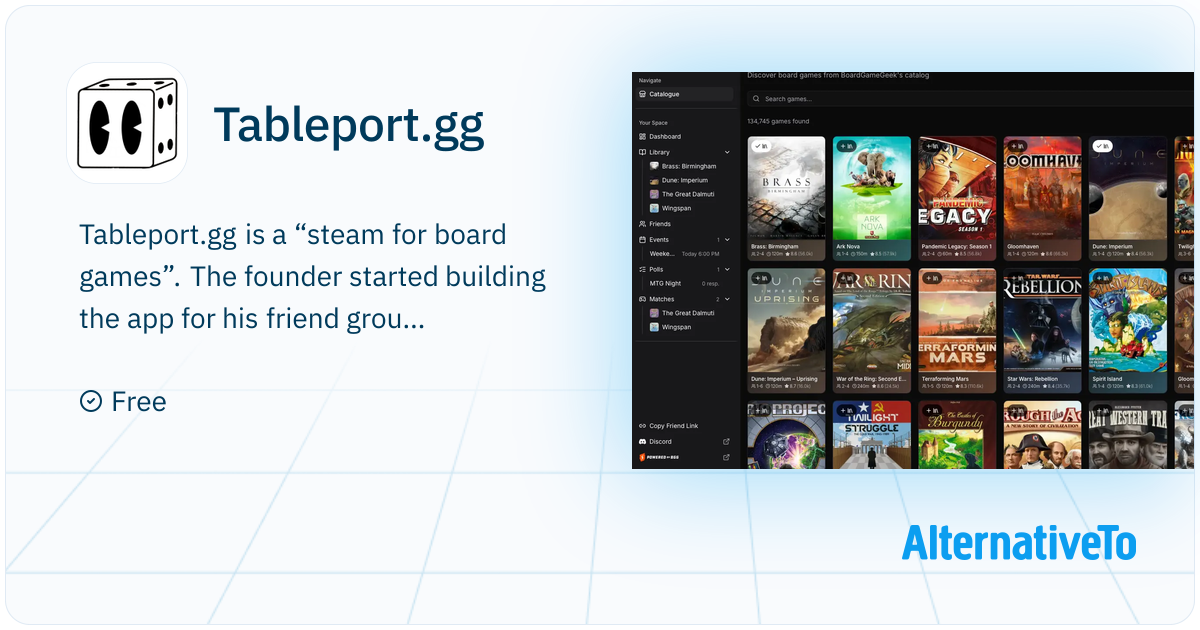Collapse the Matches chevron
The image size is (1200, 630).
[x=727, y=299]
